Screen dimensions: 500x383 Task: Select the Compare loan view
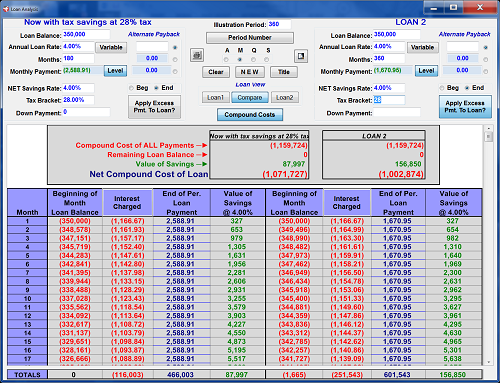(250, 97)
